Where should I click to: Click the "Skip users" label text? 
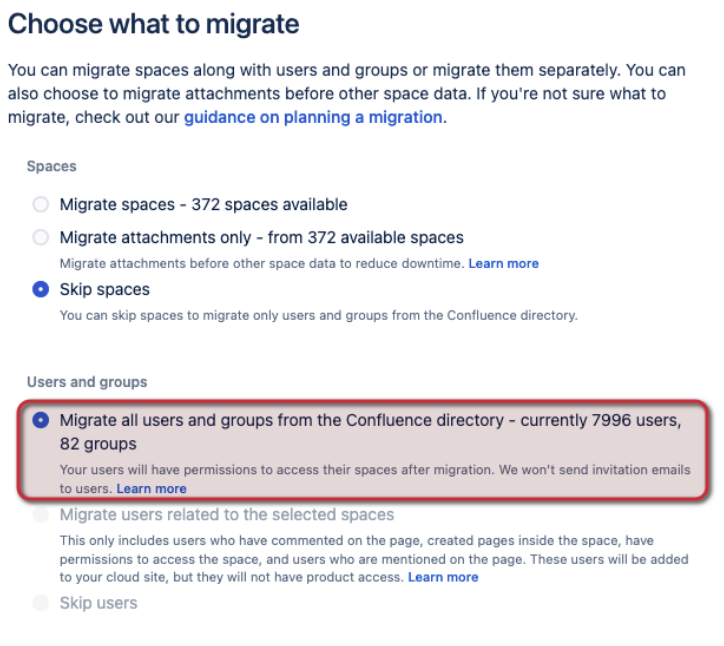click(98, 603)
